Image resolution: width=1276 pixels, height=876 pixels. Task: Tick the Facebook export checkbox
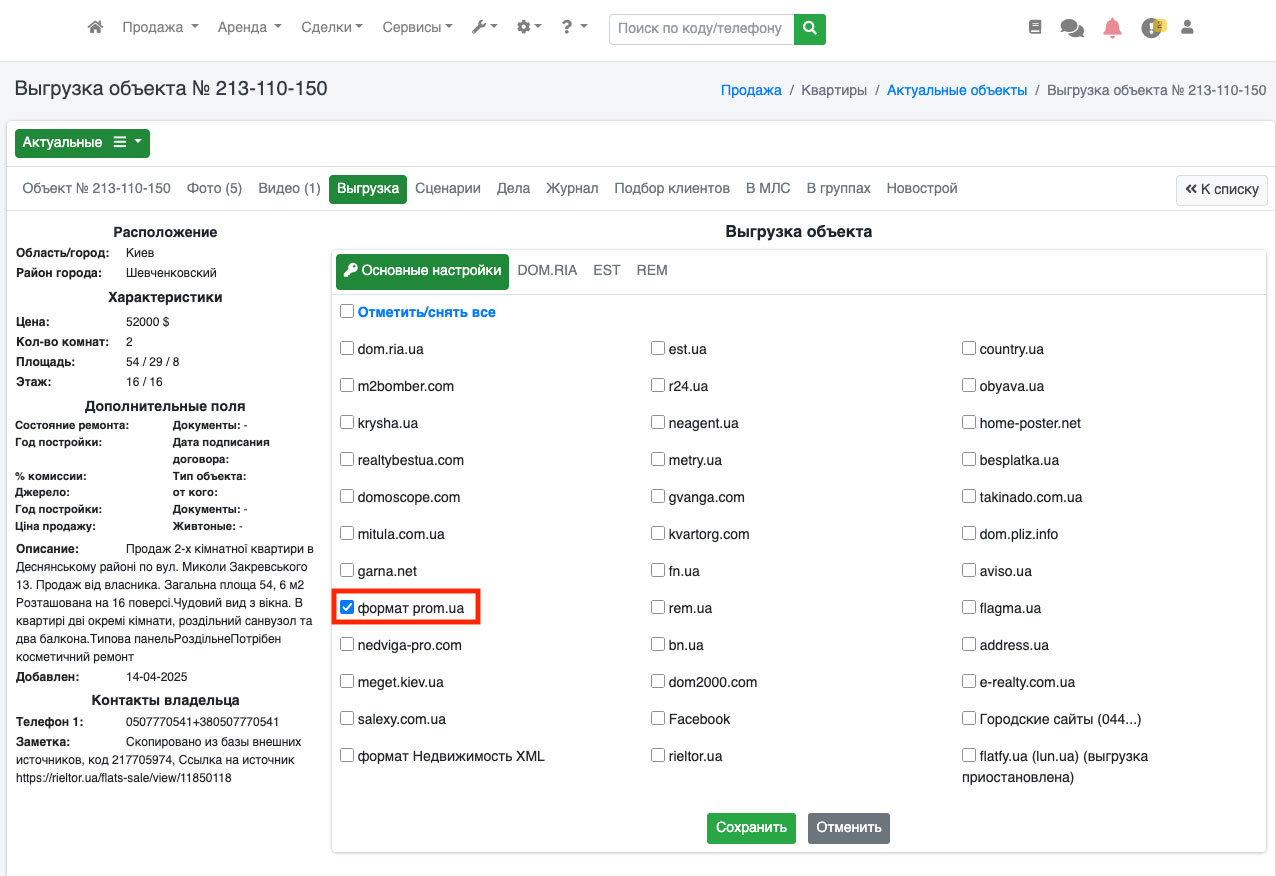coord(658,718)
